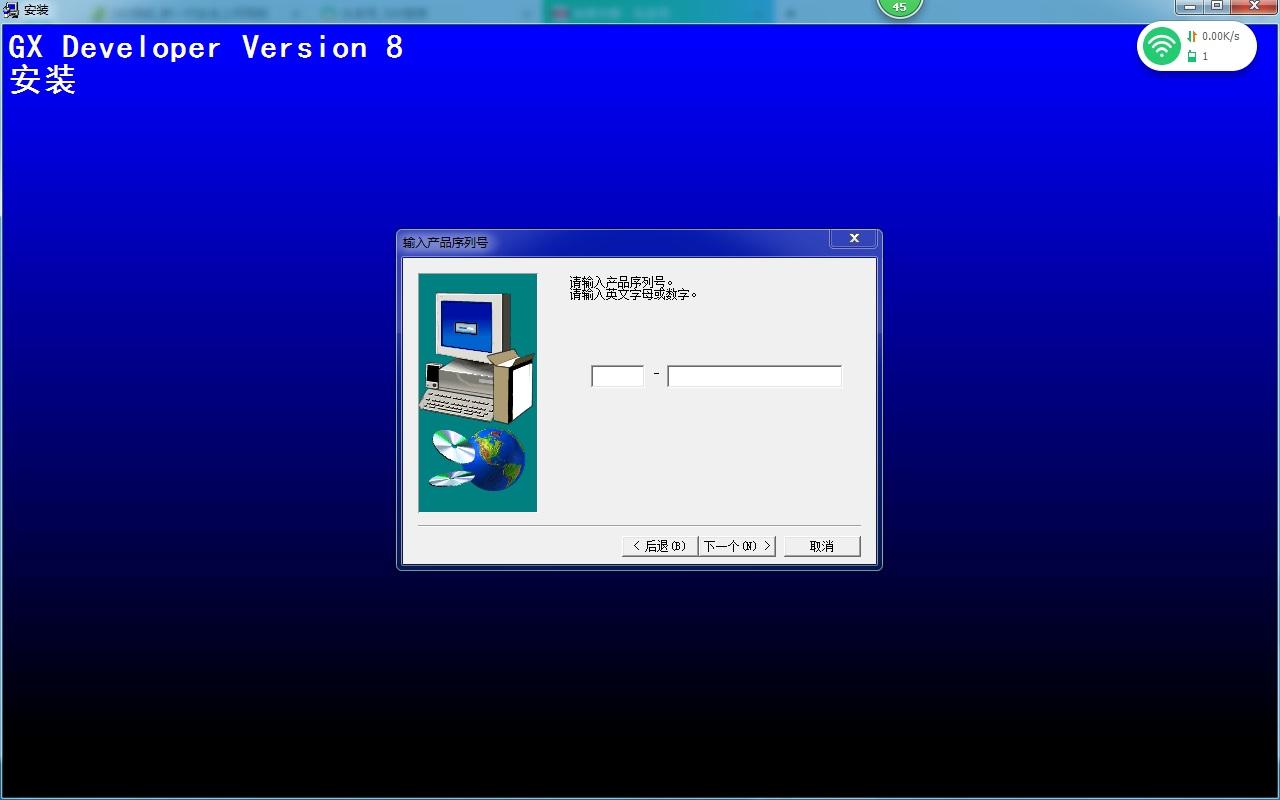Click the long product serial number field
This screenshot has height=800, width=1280.
click(754, 376)
